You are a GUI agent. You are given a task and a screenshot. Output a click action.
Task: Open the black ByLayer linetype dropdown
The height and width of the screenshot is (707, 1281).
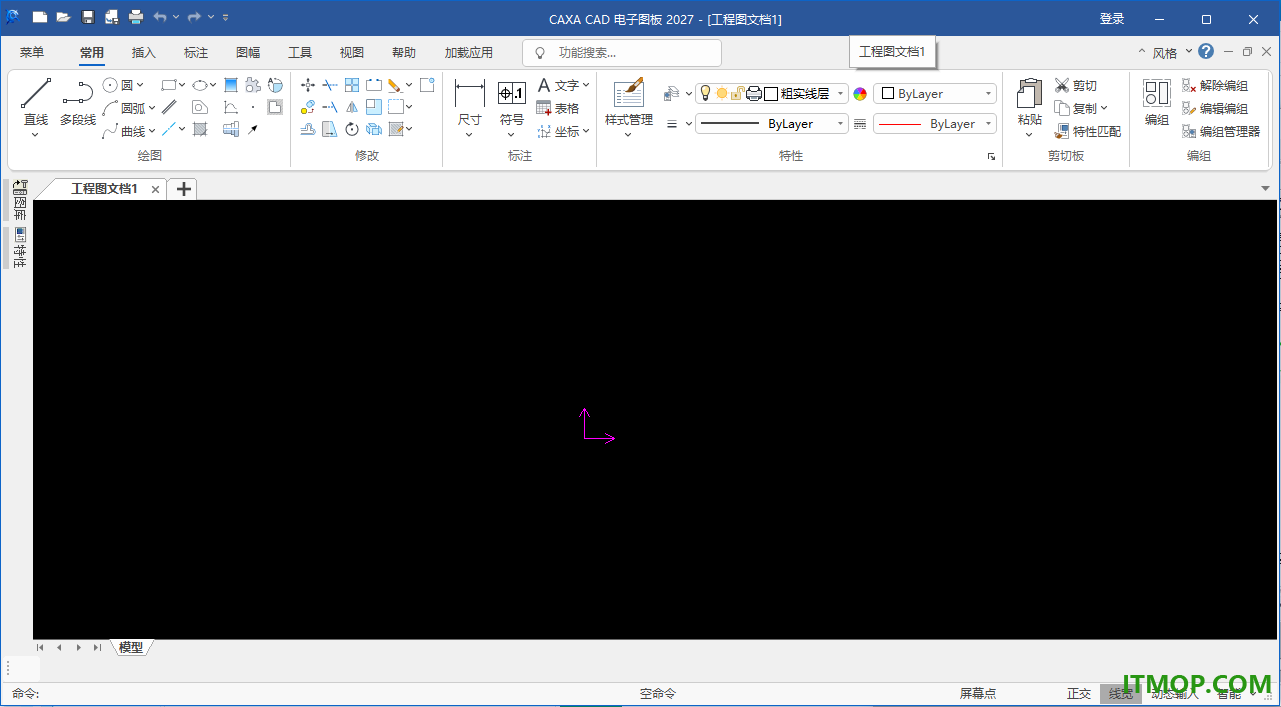click(x=772, y=124)
